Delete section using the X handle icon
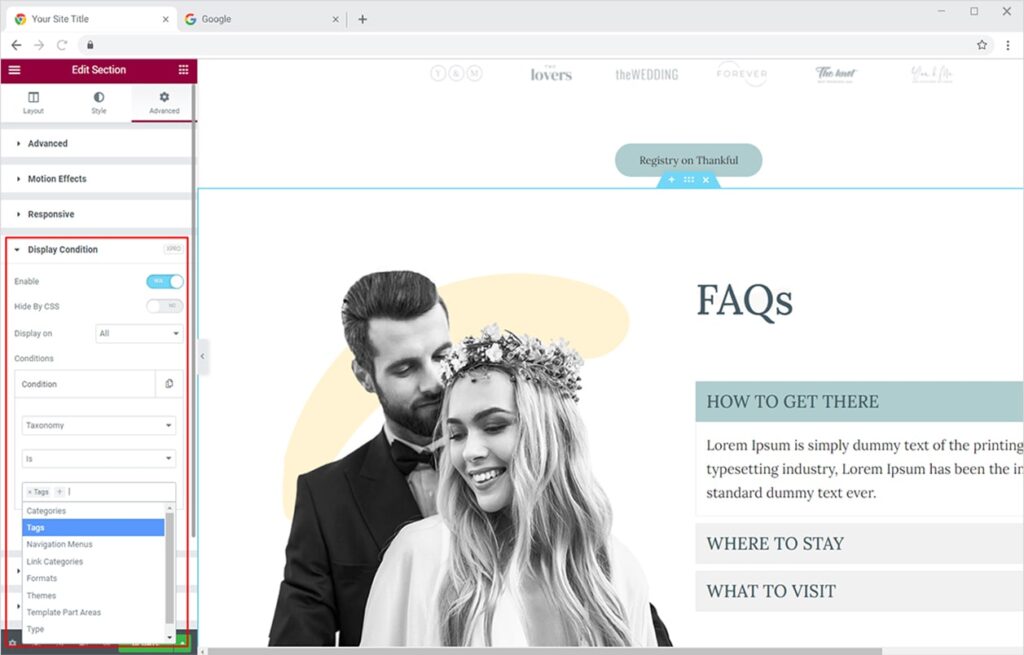The width and height of the screenshot is (1024, 655). tap(705, 180)
